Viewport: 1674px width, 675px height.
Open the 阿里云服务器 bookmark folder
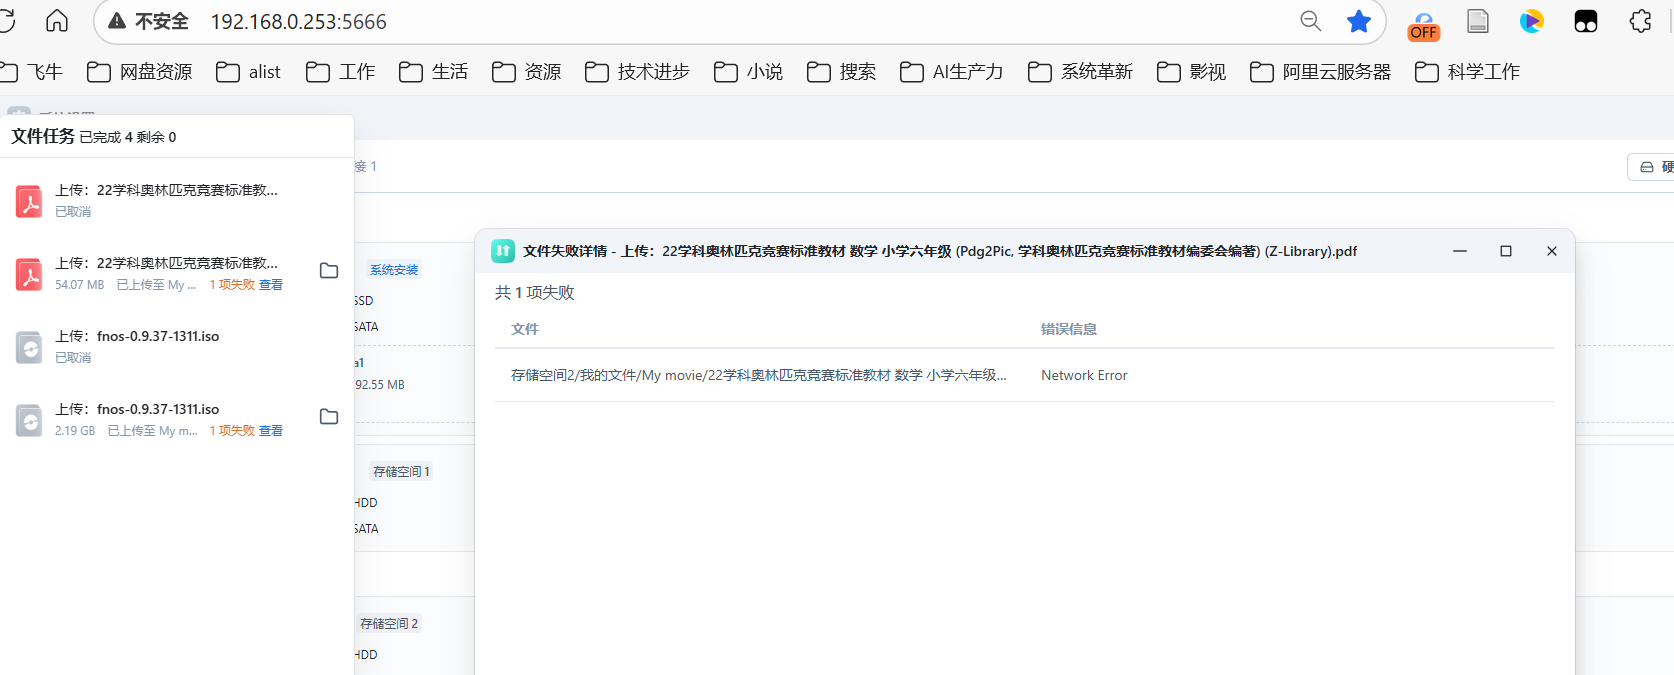(1321, 72)
